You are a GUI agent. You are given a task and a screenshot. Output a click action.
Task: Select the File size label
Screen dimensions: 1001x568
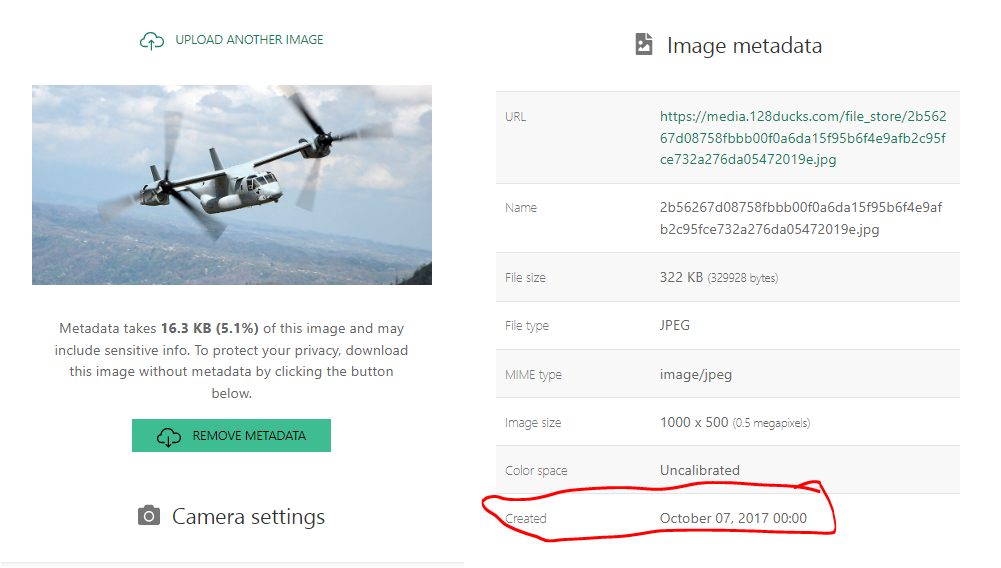coord(525,278)
